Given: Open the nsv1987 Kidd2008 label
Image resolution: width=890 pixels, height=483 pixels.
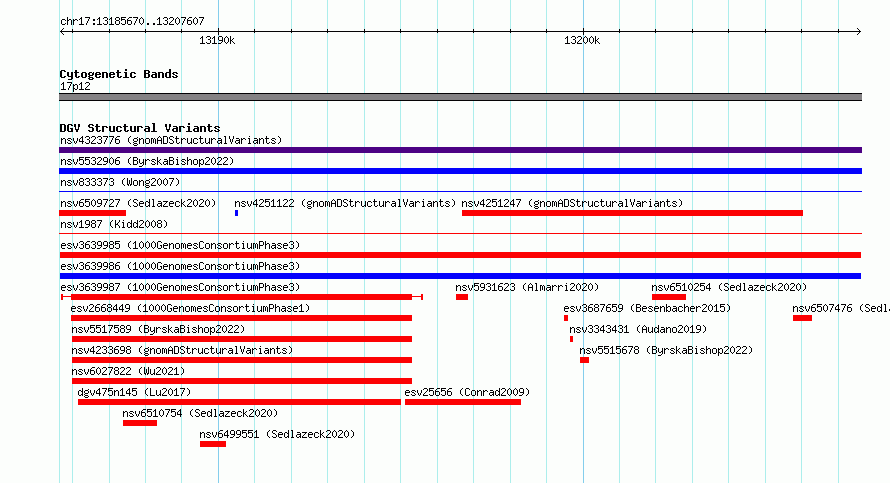Looking at the screenshot, I should click(x=114, y=224).
